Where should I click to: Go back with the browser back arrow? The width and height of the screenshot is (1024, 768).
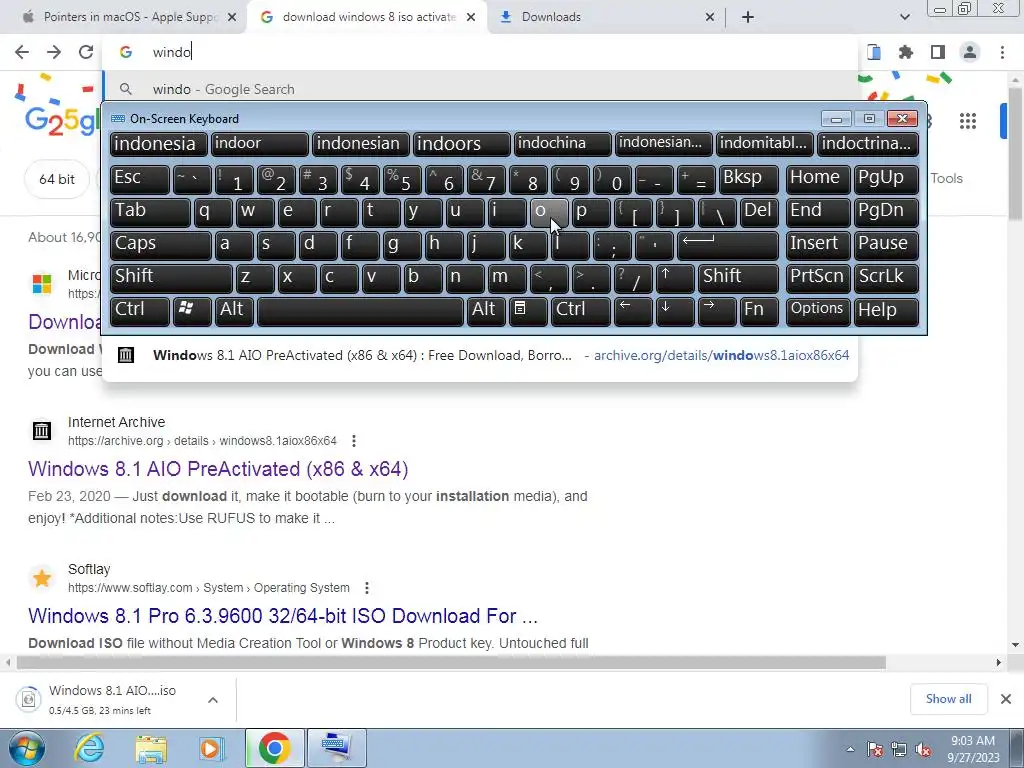tap(22, 52)
